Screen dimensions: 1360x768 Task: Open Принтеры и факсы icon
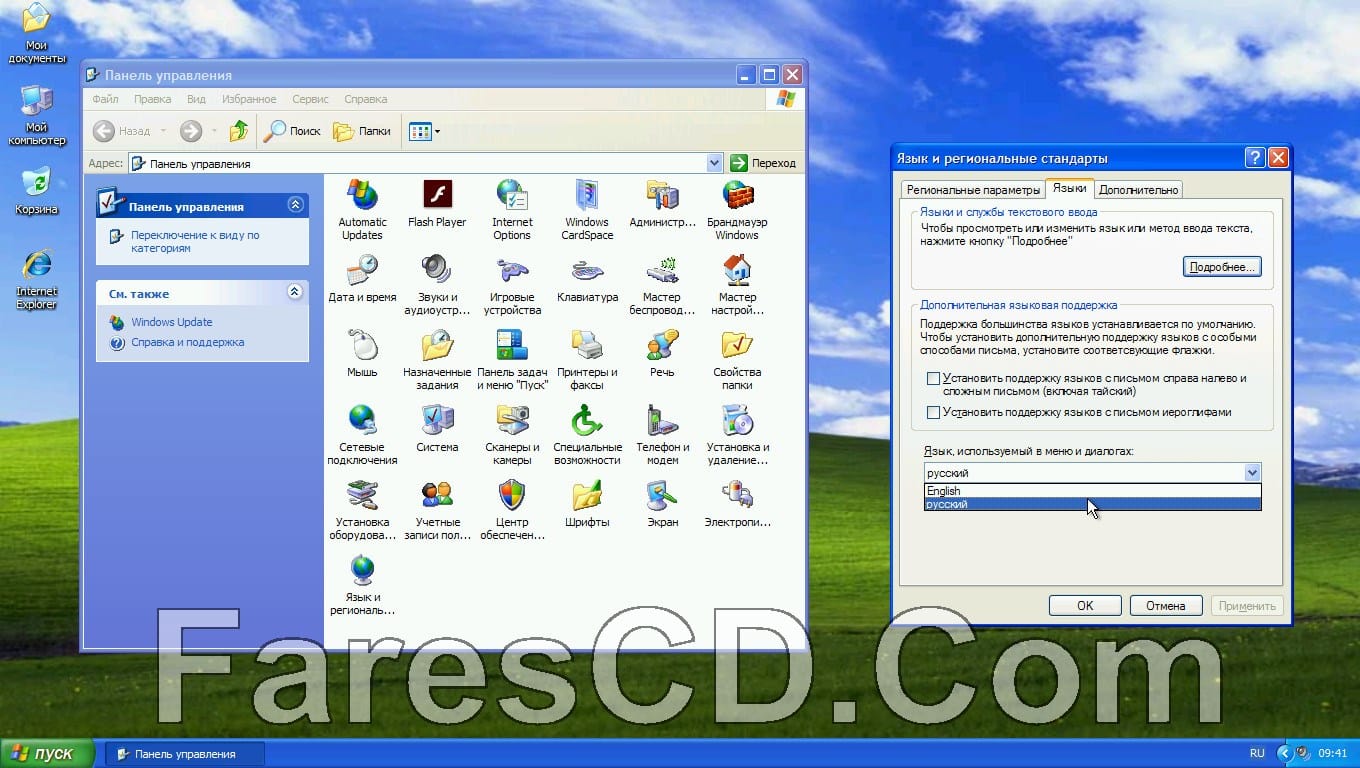(587, 359)
